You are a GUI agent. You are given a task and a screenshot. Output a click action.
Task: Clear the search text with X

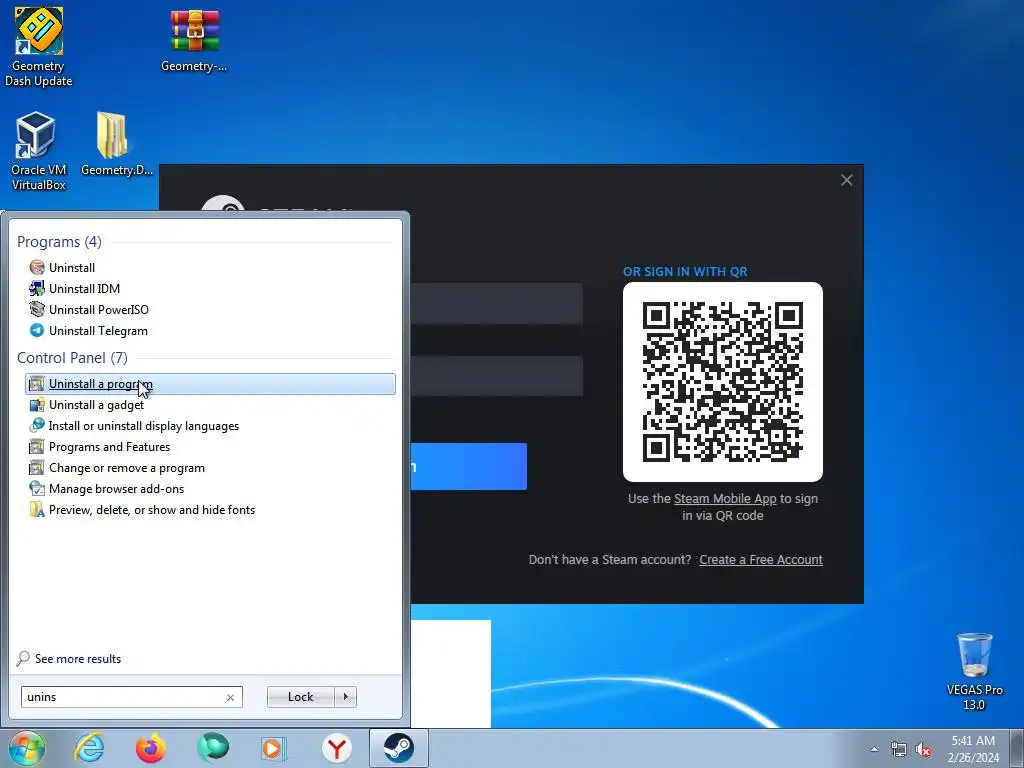(231, 697)
